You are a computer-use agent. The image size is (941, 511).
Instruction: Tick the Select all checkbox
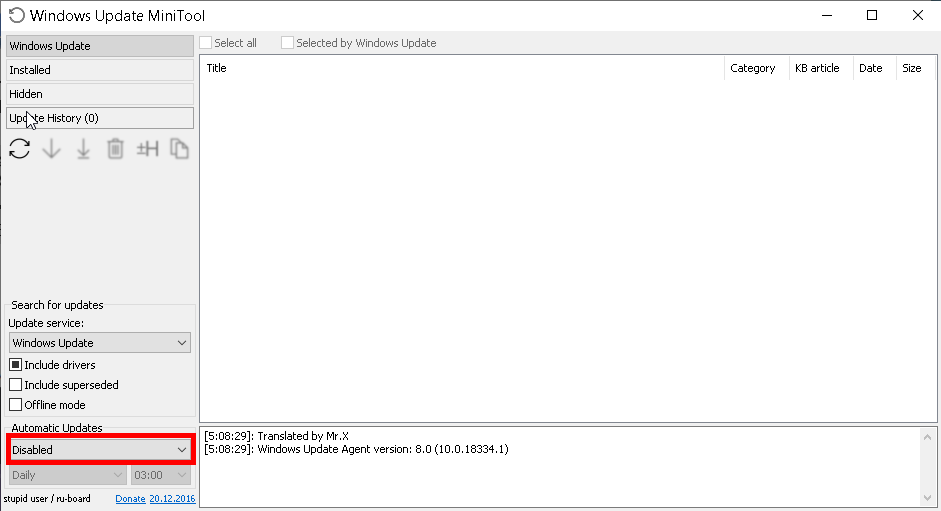click(x=206, y=43)
